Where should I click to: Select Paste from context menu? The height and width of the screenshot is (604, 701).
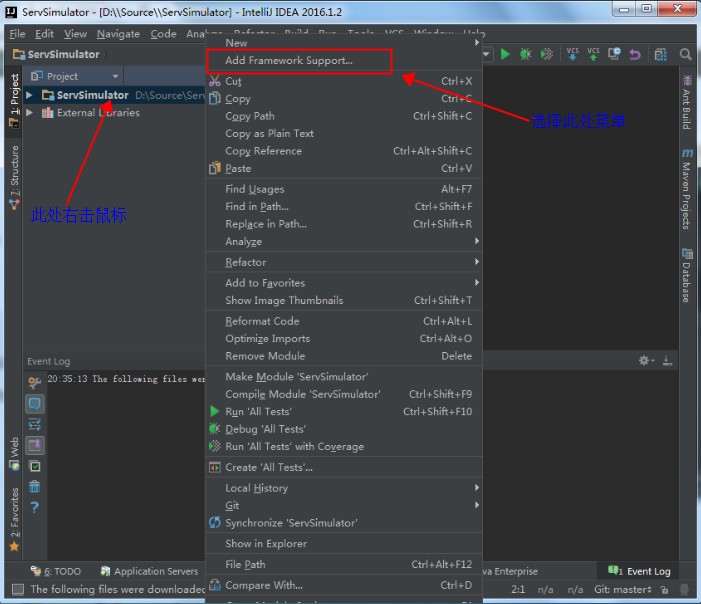pos(343,169)
